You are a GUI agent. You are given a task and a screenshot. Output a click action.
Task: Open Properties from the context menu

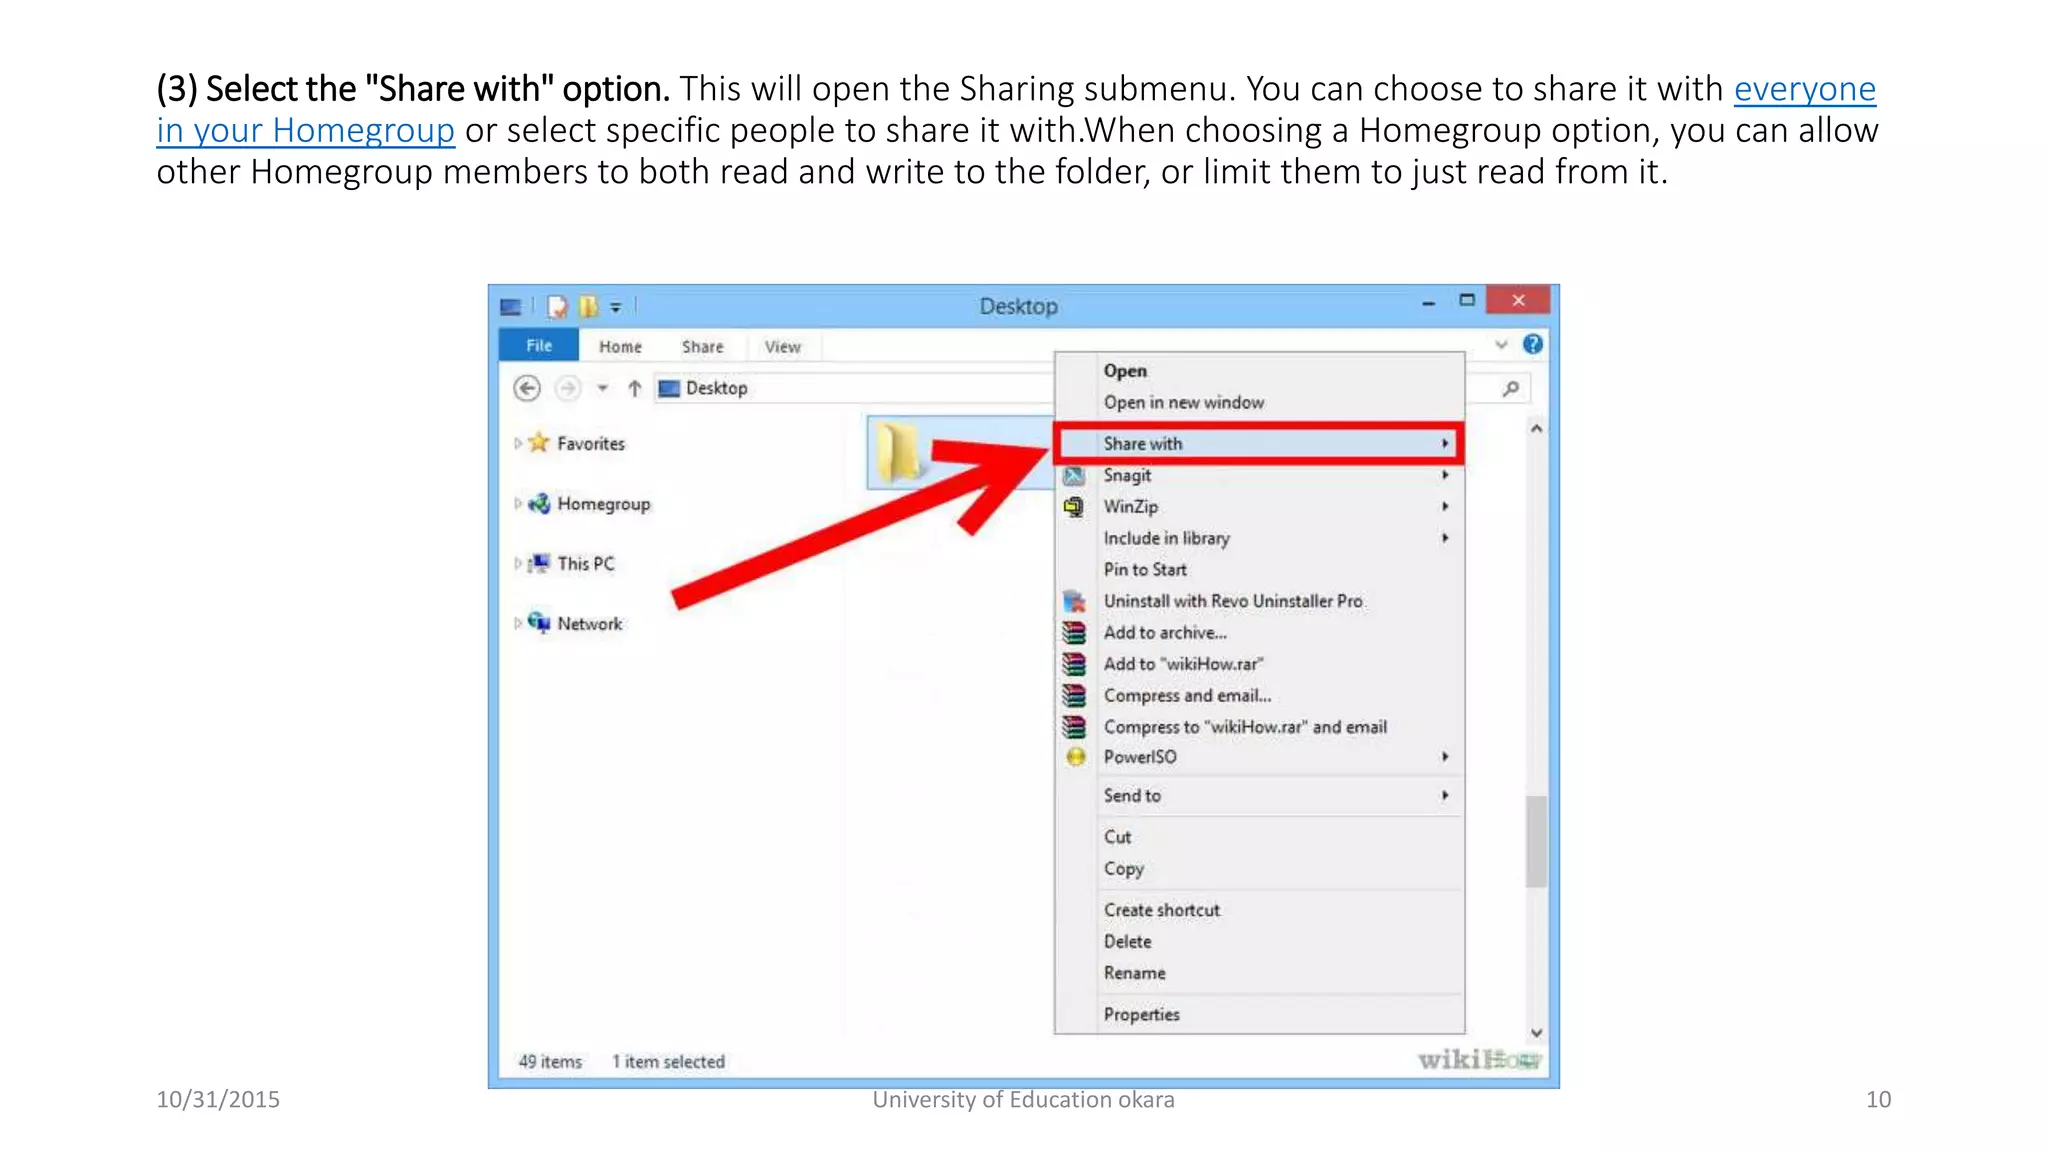1259,1014
